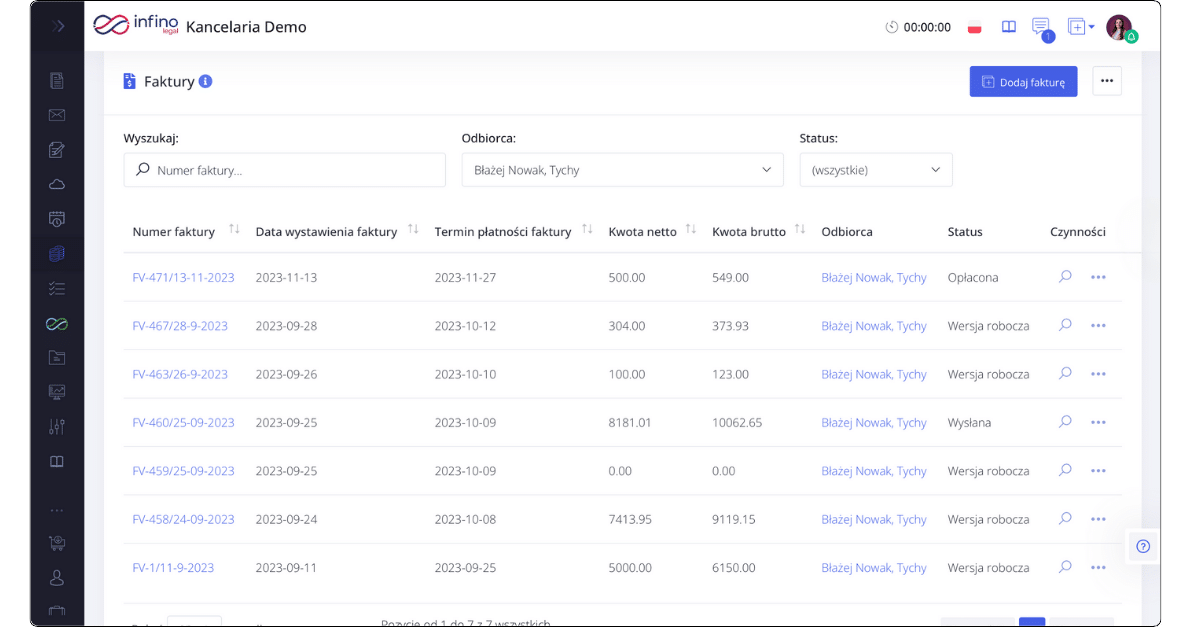Open the quick add plus dropdown in header
The image size is (1200, 627).
(x=1080, y=27)
